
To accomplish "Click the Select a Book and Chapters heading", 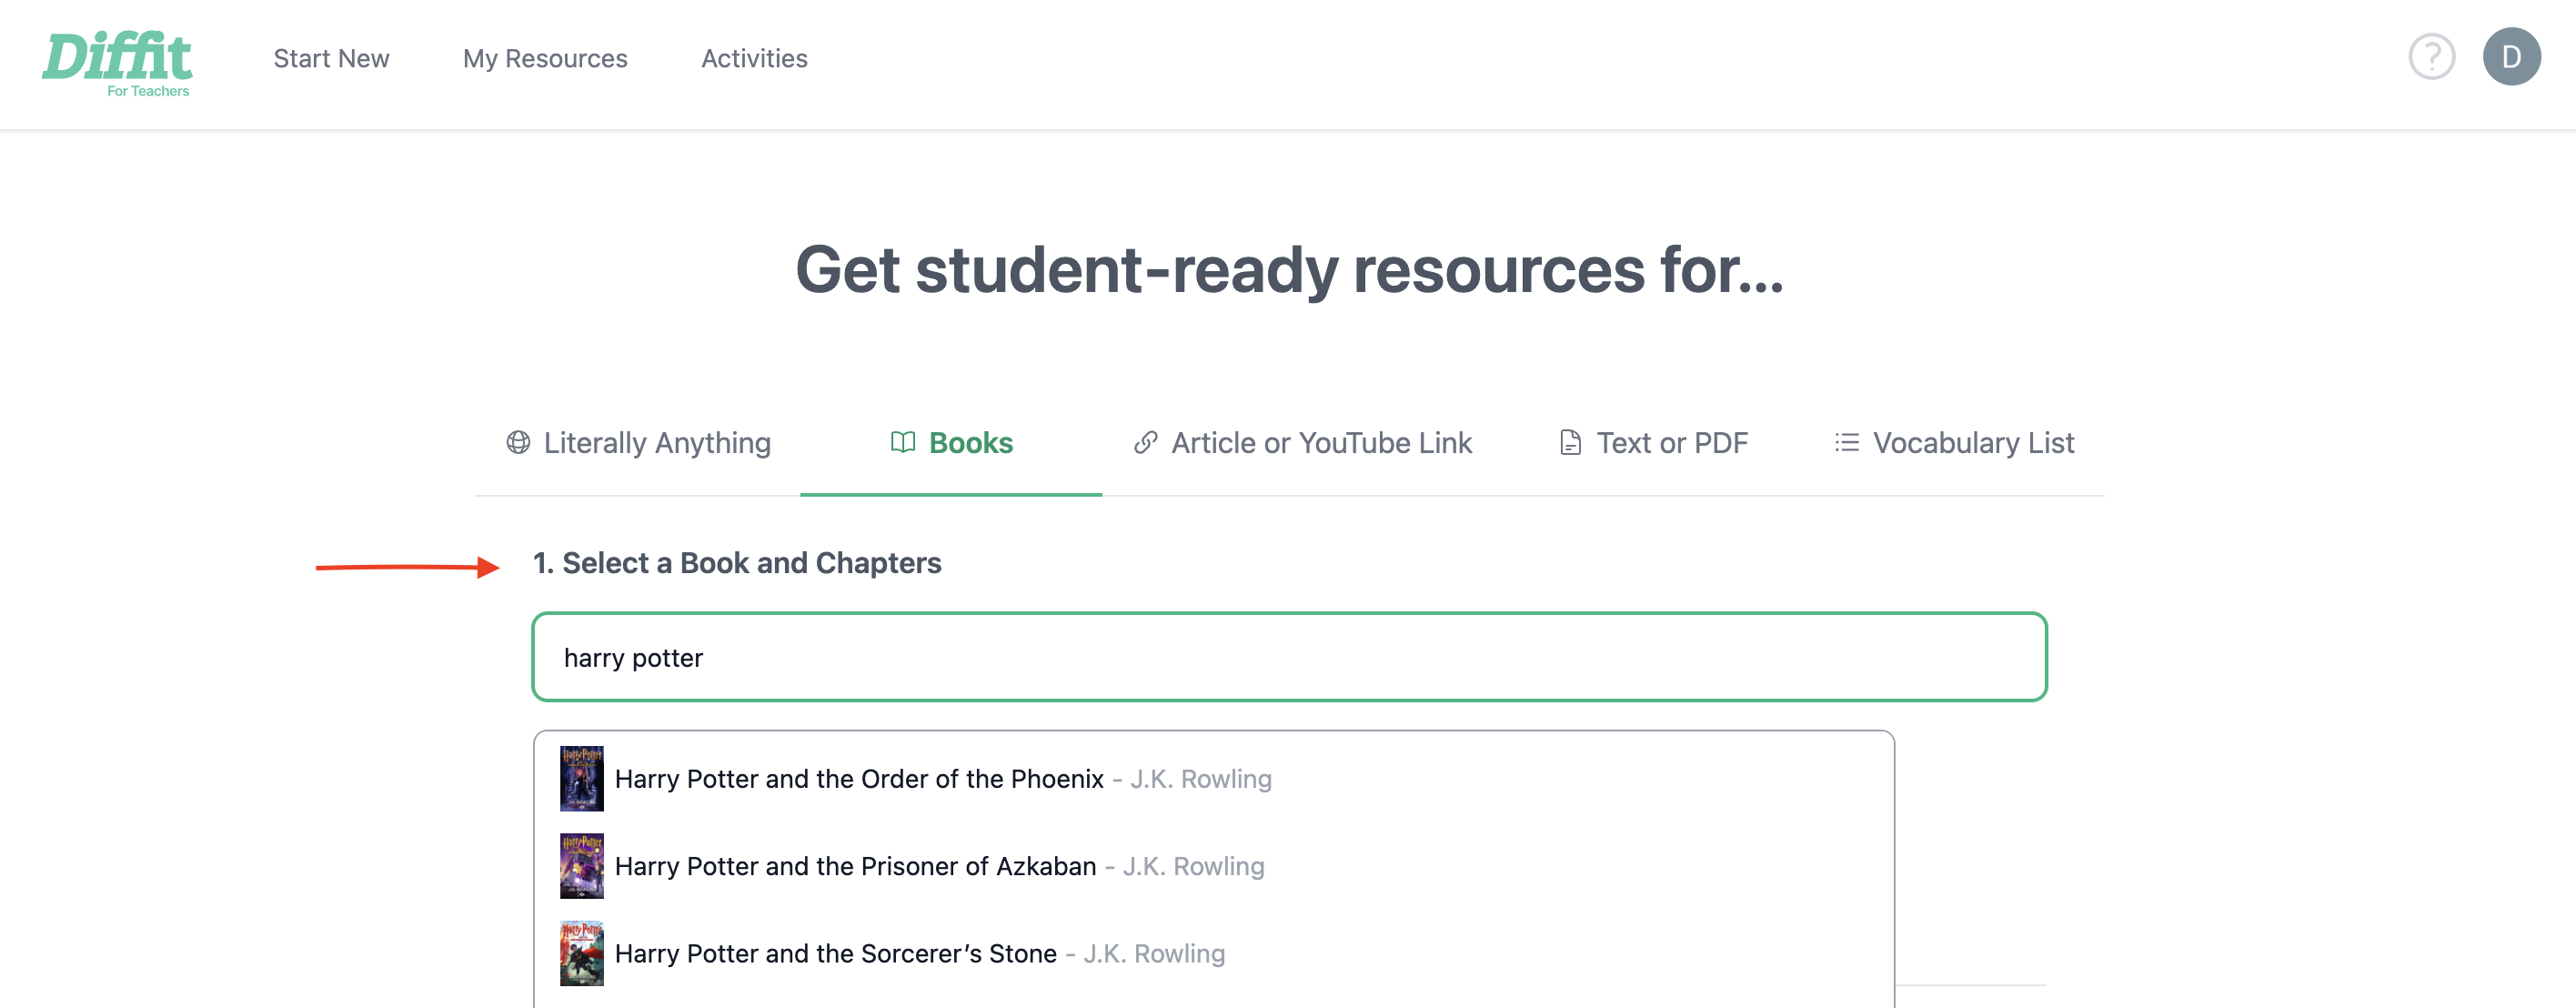I will pos(737,563).
